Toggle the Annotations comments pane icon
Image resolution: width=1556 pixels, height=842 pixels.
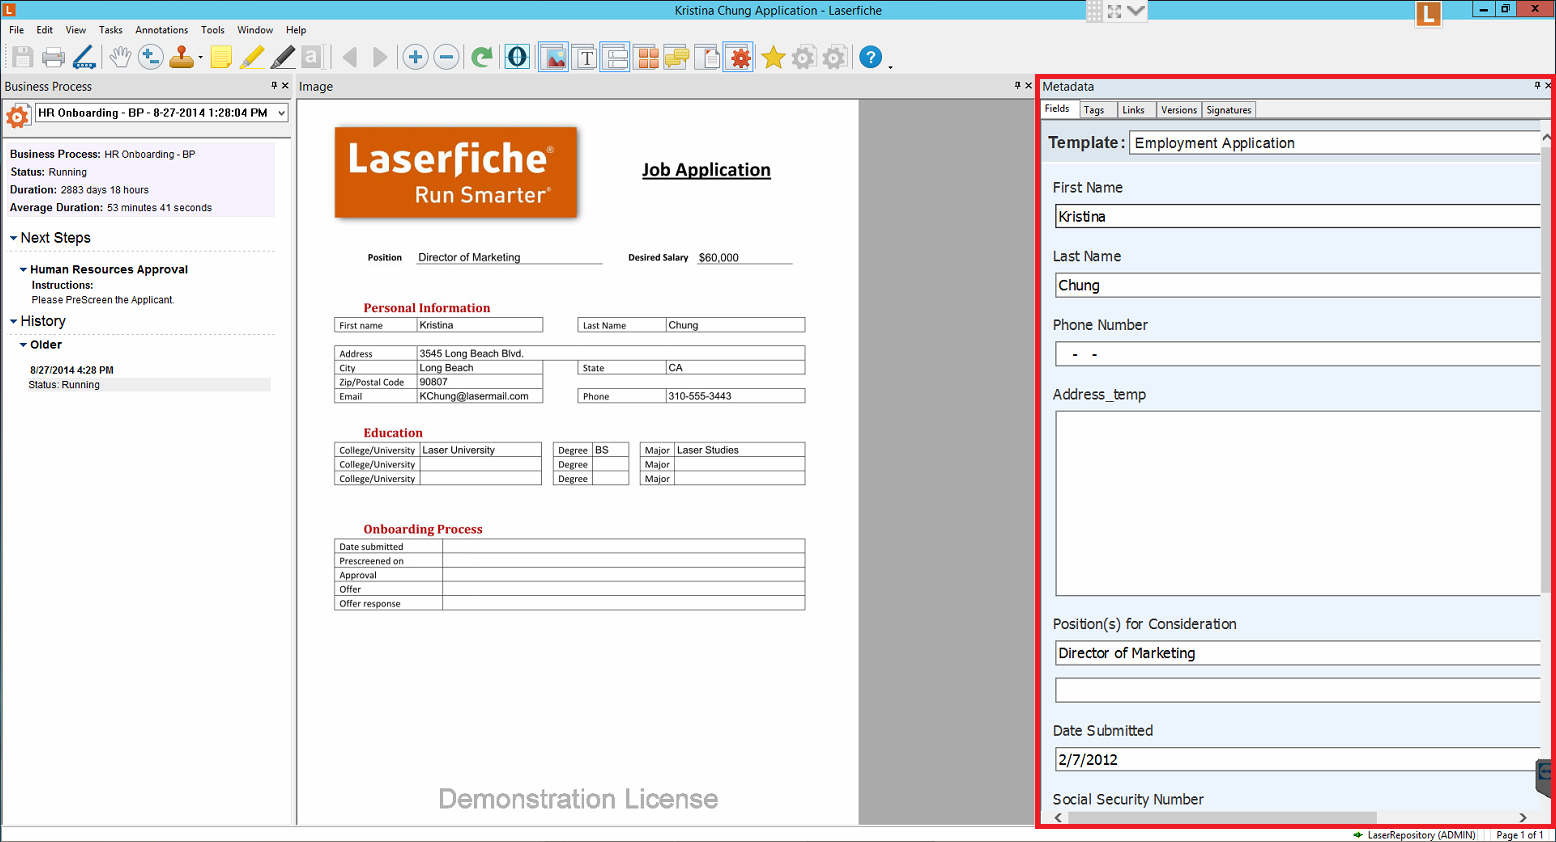pyautogui.click(x=677, y=57)
